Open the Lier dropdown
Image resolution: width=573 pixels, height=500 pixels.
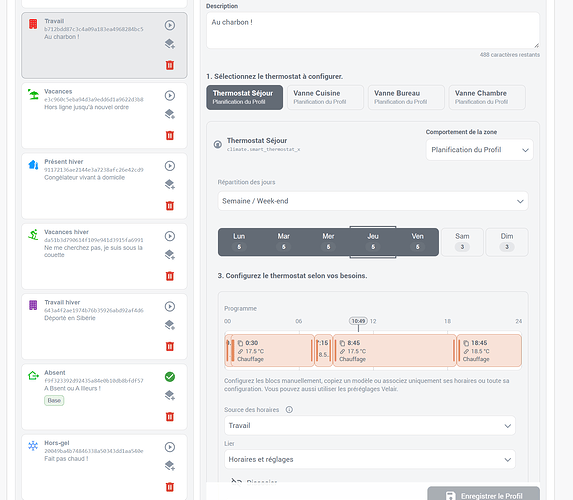[x=370, y=459]
